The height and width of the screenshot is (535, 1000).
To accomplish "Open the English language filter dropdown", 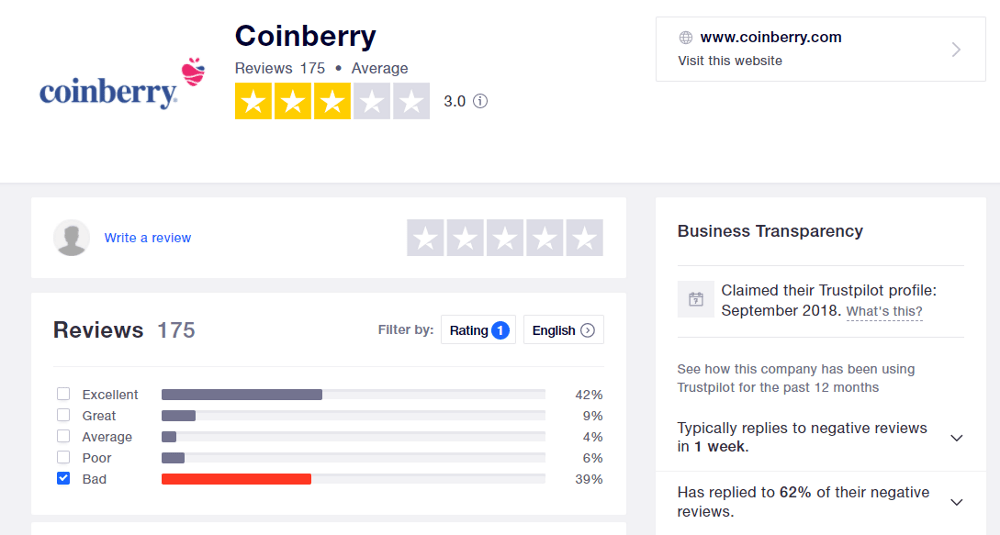I will (563, 330).
